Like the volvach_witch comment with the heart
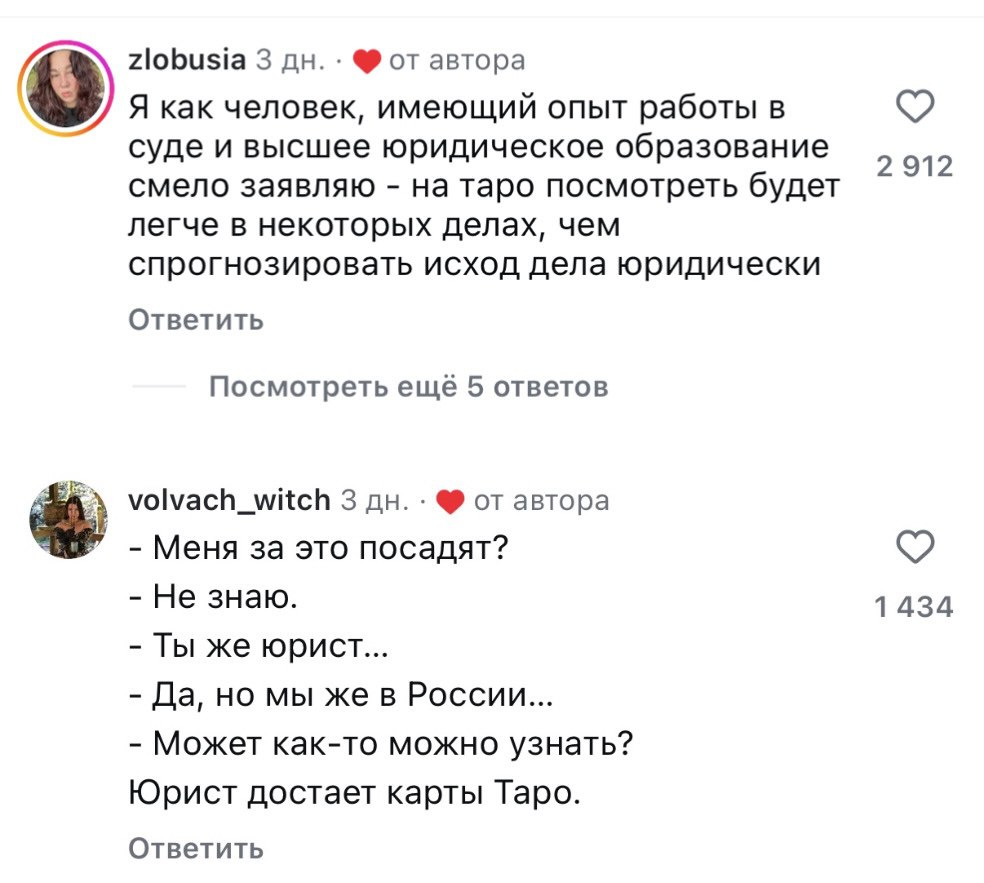Viewport: 984px width, 883px height. pos(917,549)
